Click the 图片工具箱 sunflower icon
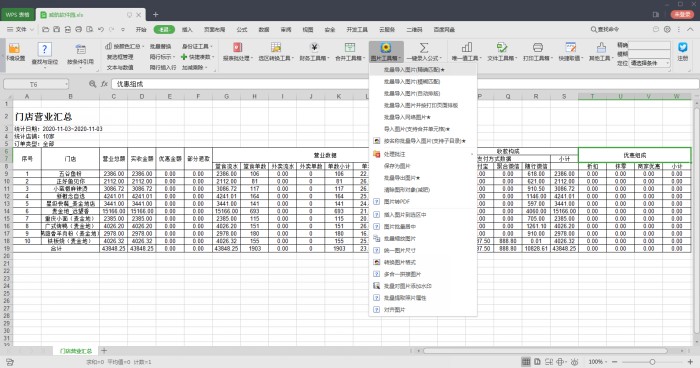 tap(386, 47)
